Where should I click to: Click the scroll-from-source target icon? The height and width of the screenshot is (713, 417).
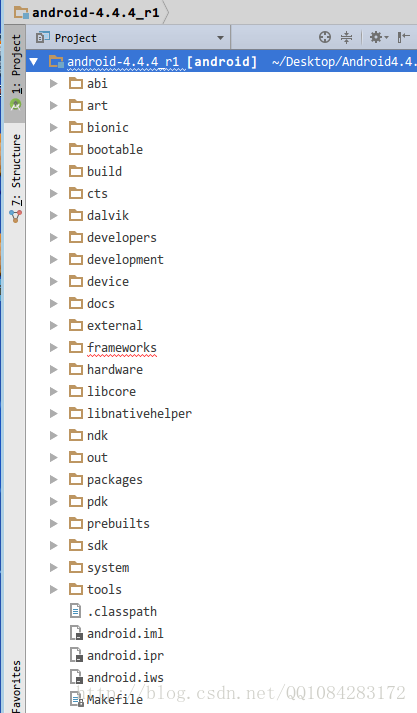click(325, 37)
